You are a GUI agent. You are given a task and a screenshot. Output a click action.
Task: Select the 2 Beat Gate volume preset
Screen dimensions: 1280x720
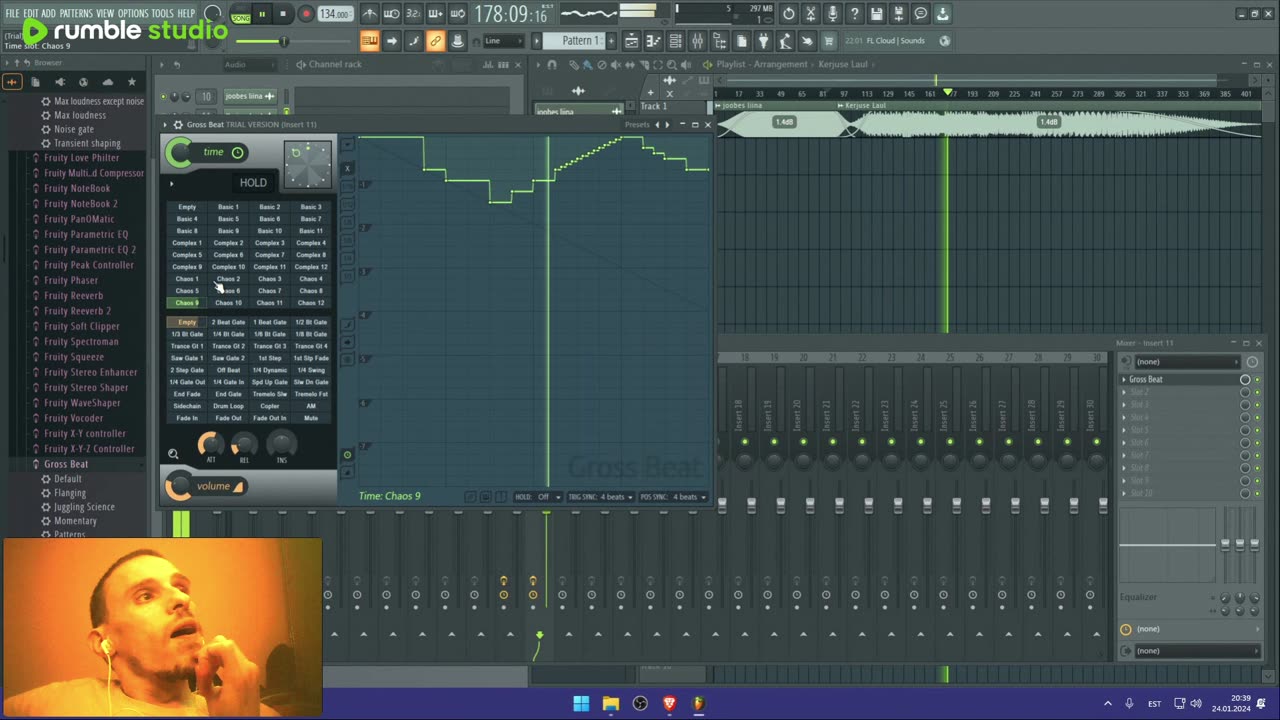point(228,323)
